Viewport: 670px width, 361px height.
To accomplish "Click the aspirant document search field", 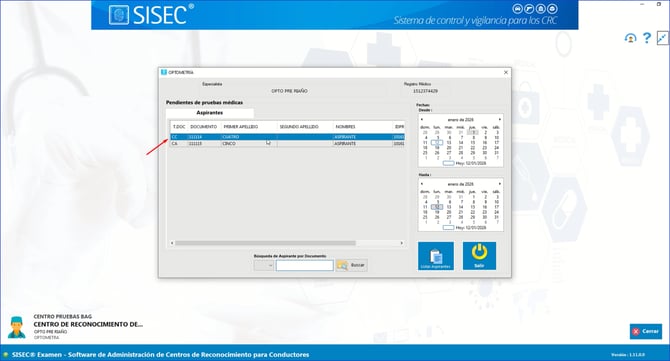I will tap(304, 265).
